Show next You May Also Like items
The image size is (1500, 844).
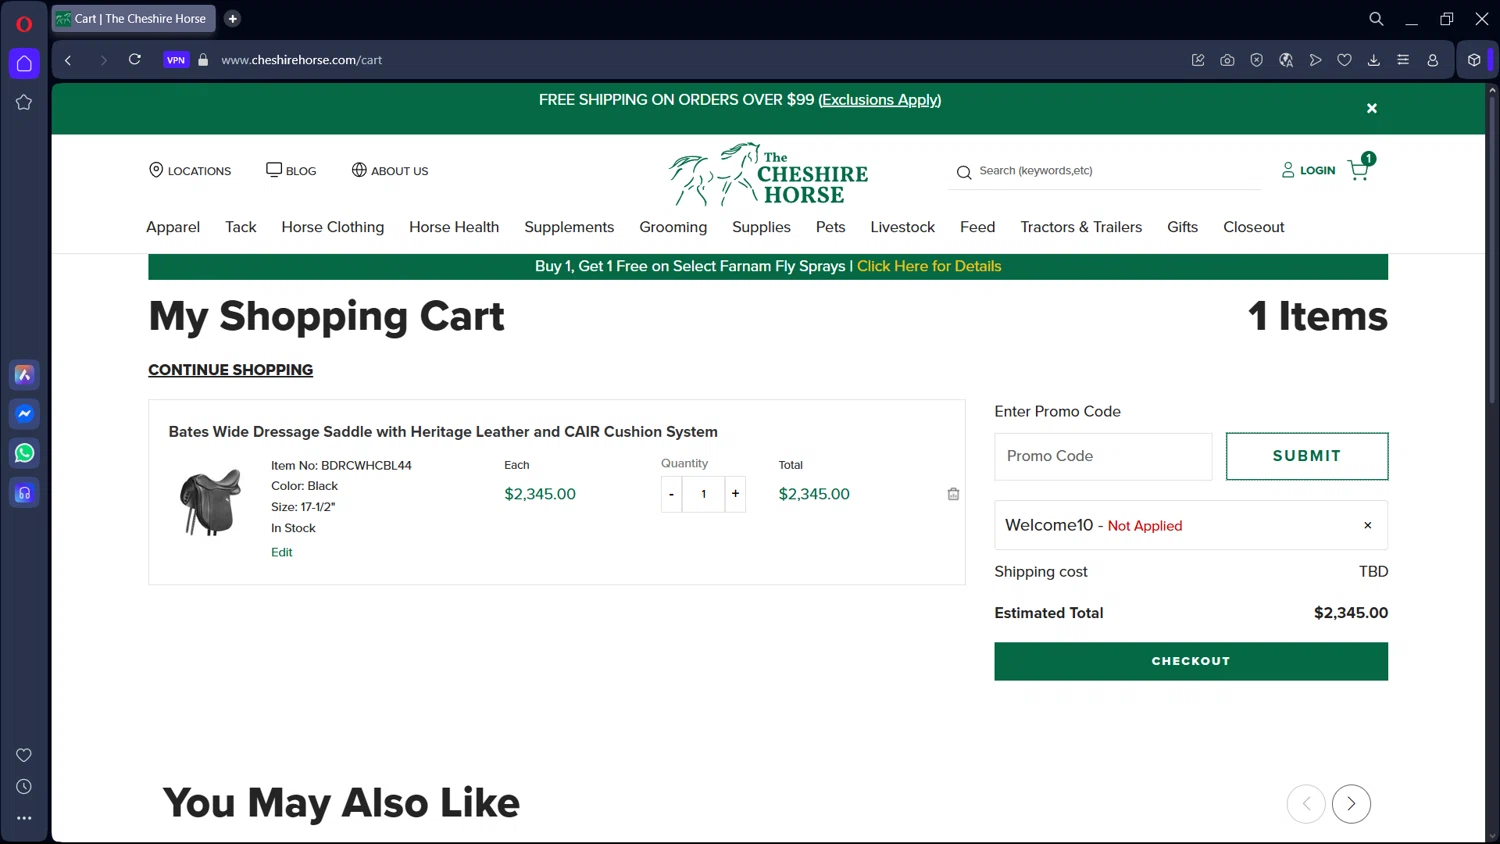pyautogui.click(x=1351, y=804)
